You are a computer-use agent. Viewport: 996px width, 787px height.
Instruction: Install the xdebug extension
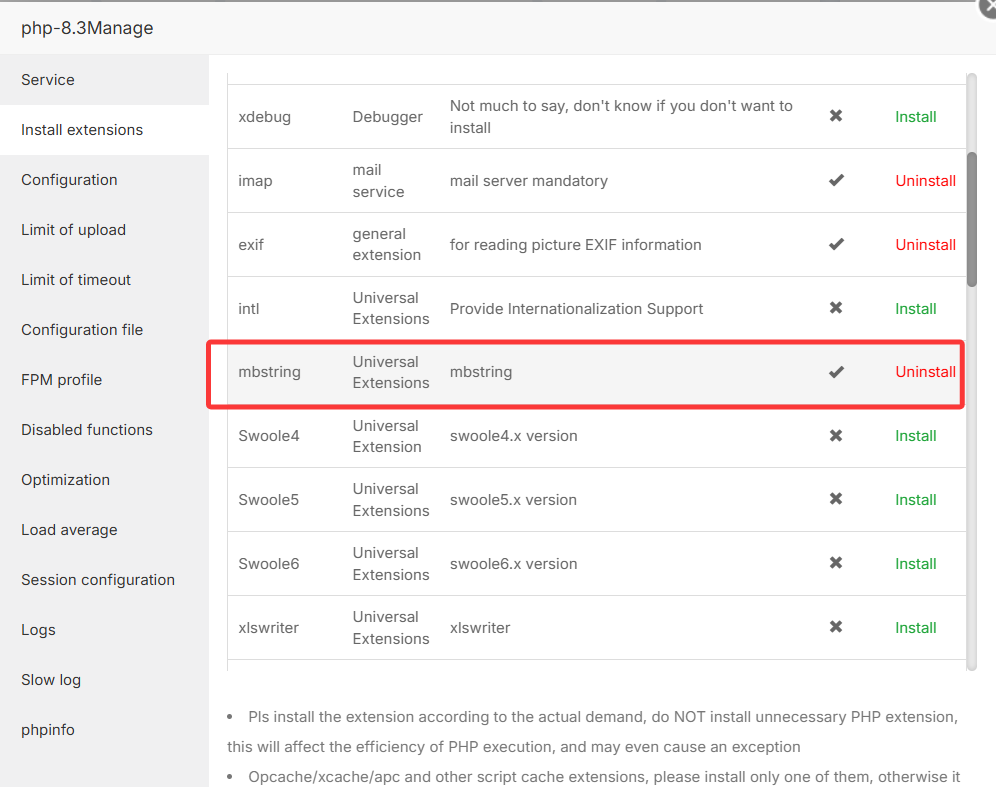point(915,117)
